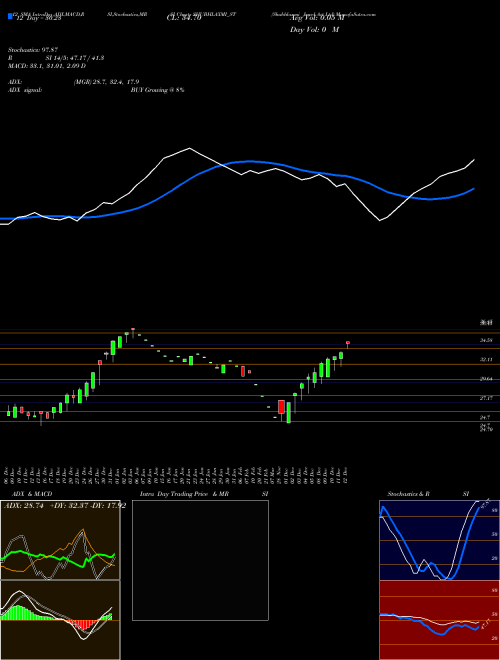Select the (MGR) 28.7, 32.4, 17.9 values
The width and height of the screenshot is (500, 660).
[106, 82]
